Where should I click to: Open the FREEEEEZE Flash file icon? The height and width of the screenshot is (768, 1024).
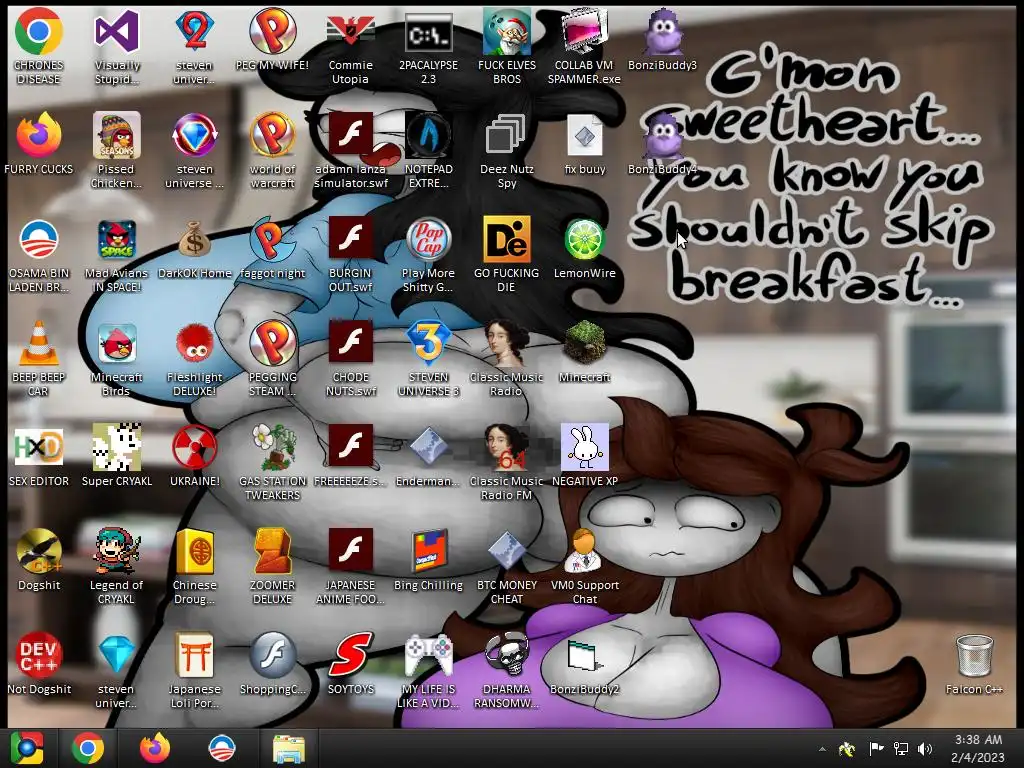[351, 445]
